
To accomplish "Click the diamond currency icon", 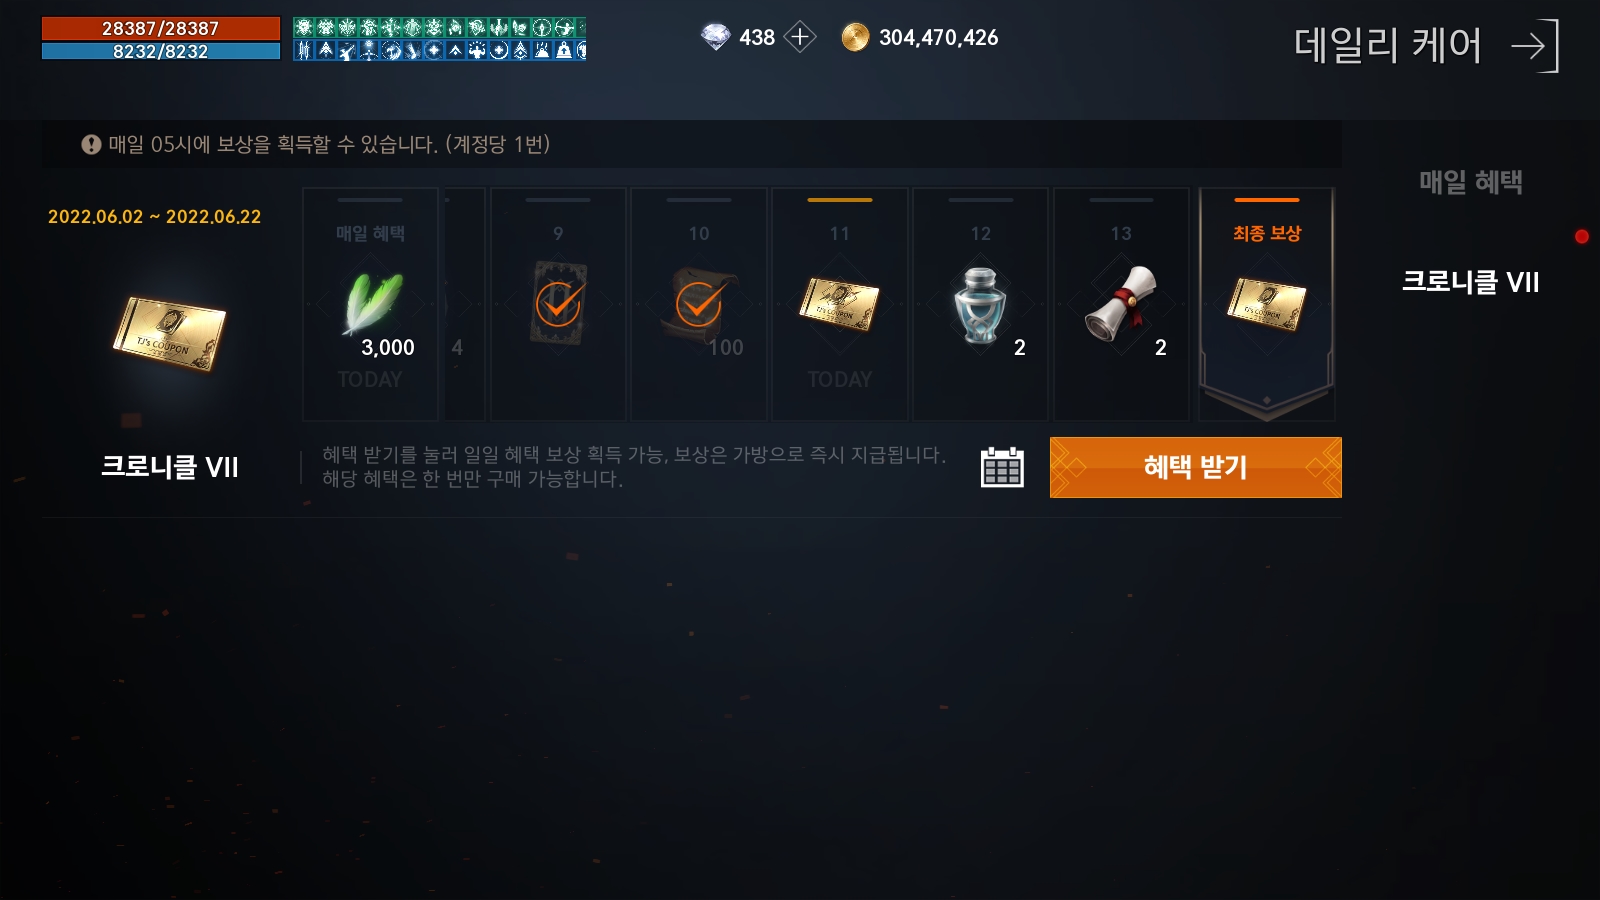I will point(715,37).
